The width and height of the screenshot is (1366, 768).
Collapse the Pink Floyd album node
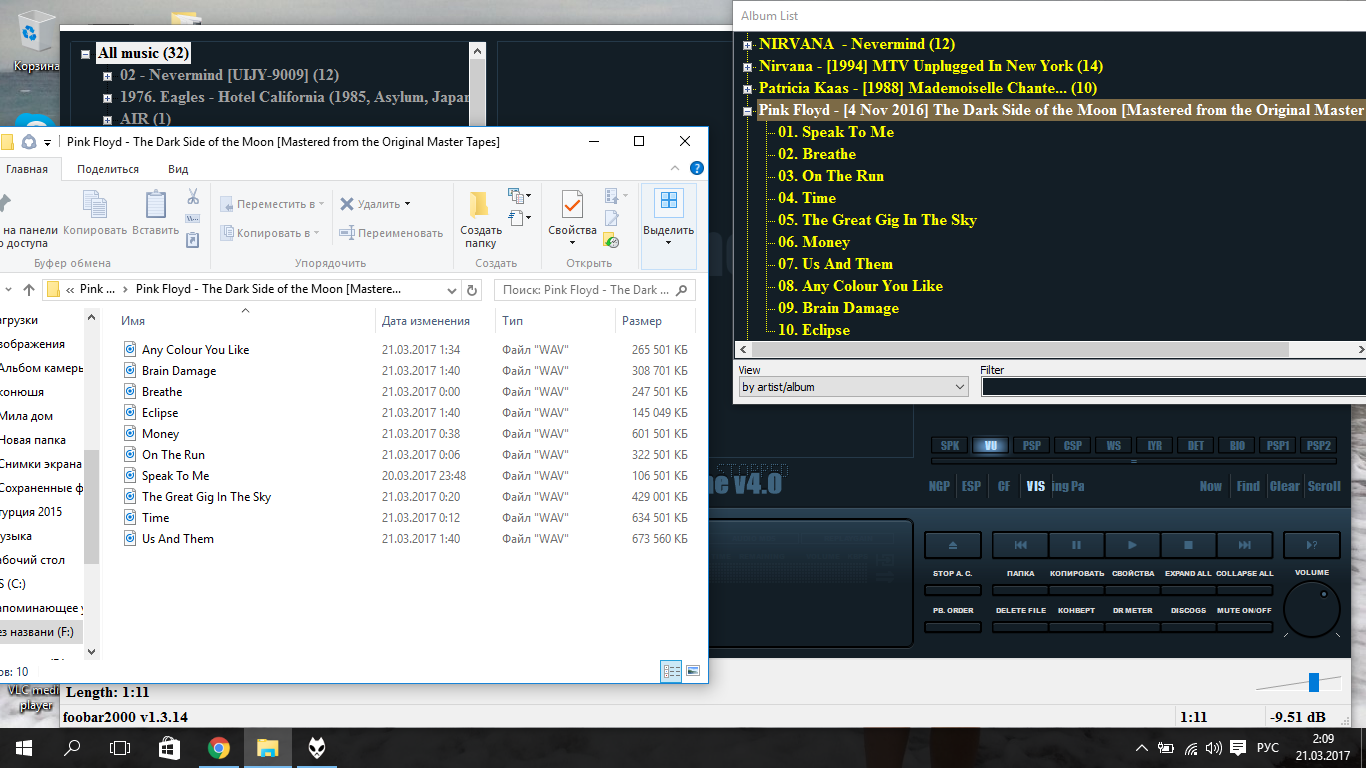tap(747, 111)
